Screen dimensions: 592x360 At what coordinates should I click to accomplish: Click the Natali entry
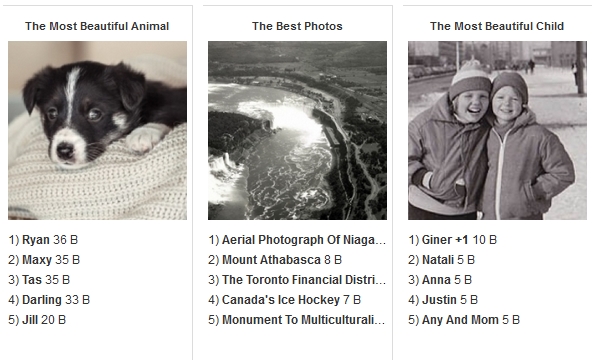coord(438,260)
